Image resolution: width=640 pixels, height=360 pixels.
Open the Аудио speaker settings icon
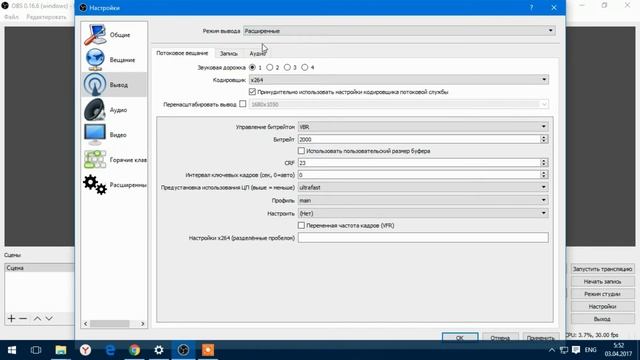tap(95, 109)
